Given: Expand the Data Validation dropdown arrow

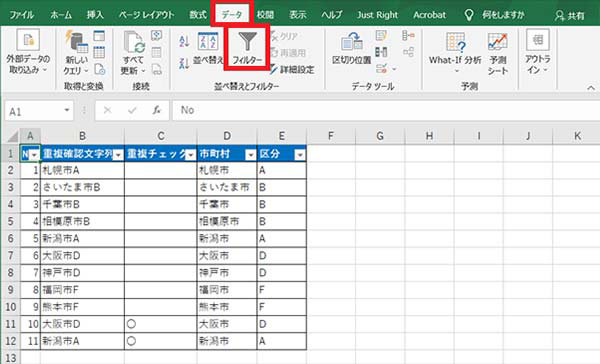Looking at the screenshot, I should (x=394, y=70).
